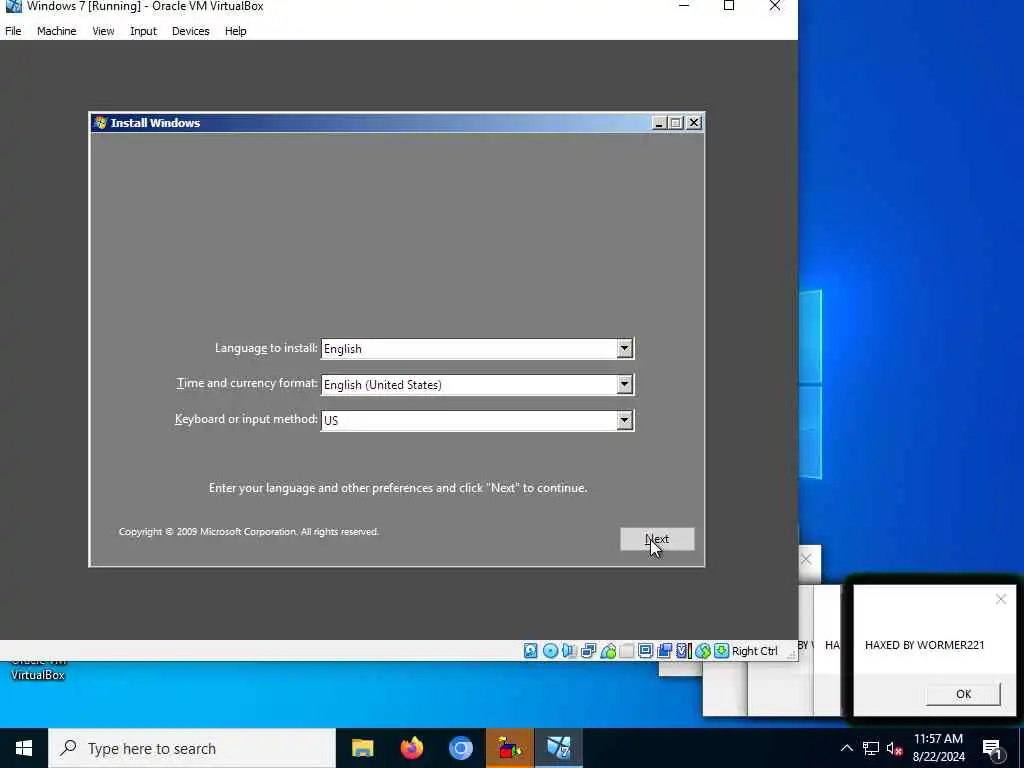Expand Keyboard or input method dropdown
The width and height of the screenshot is (1024, 768).
click(624, 420)
